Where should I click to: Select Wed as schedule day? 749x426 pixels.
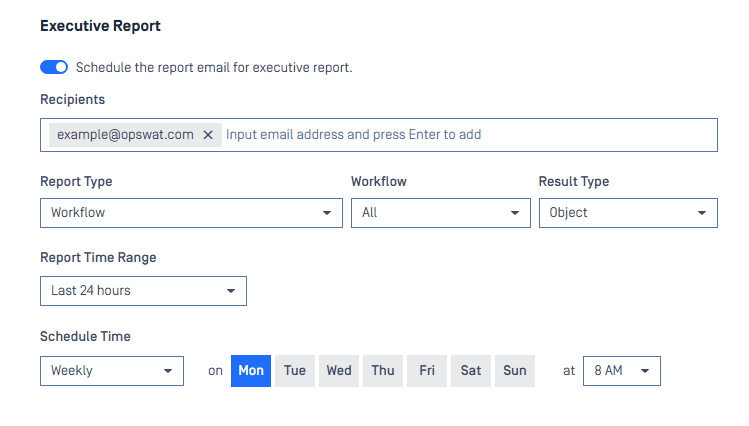(x=339, y=371)
